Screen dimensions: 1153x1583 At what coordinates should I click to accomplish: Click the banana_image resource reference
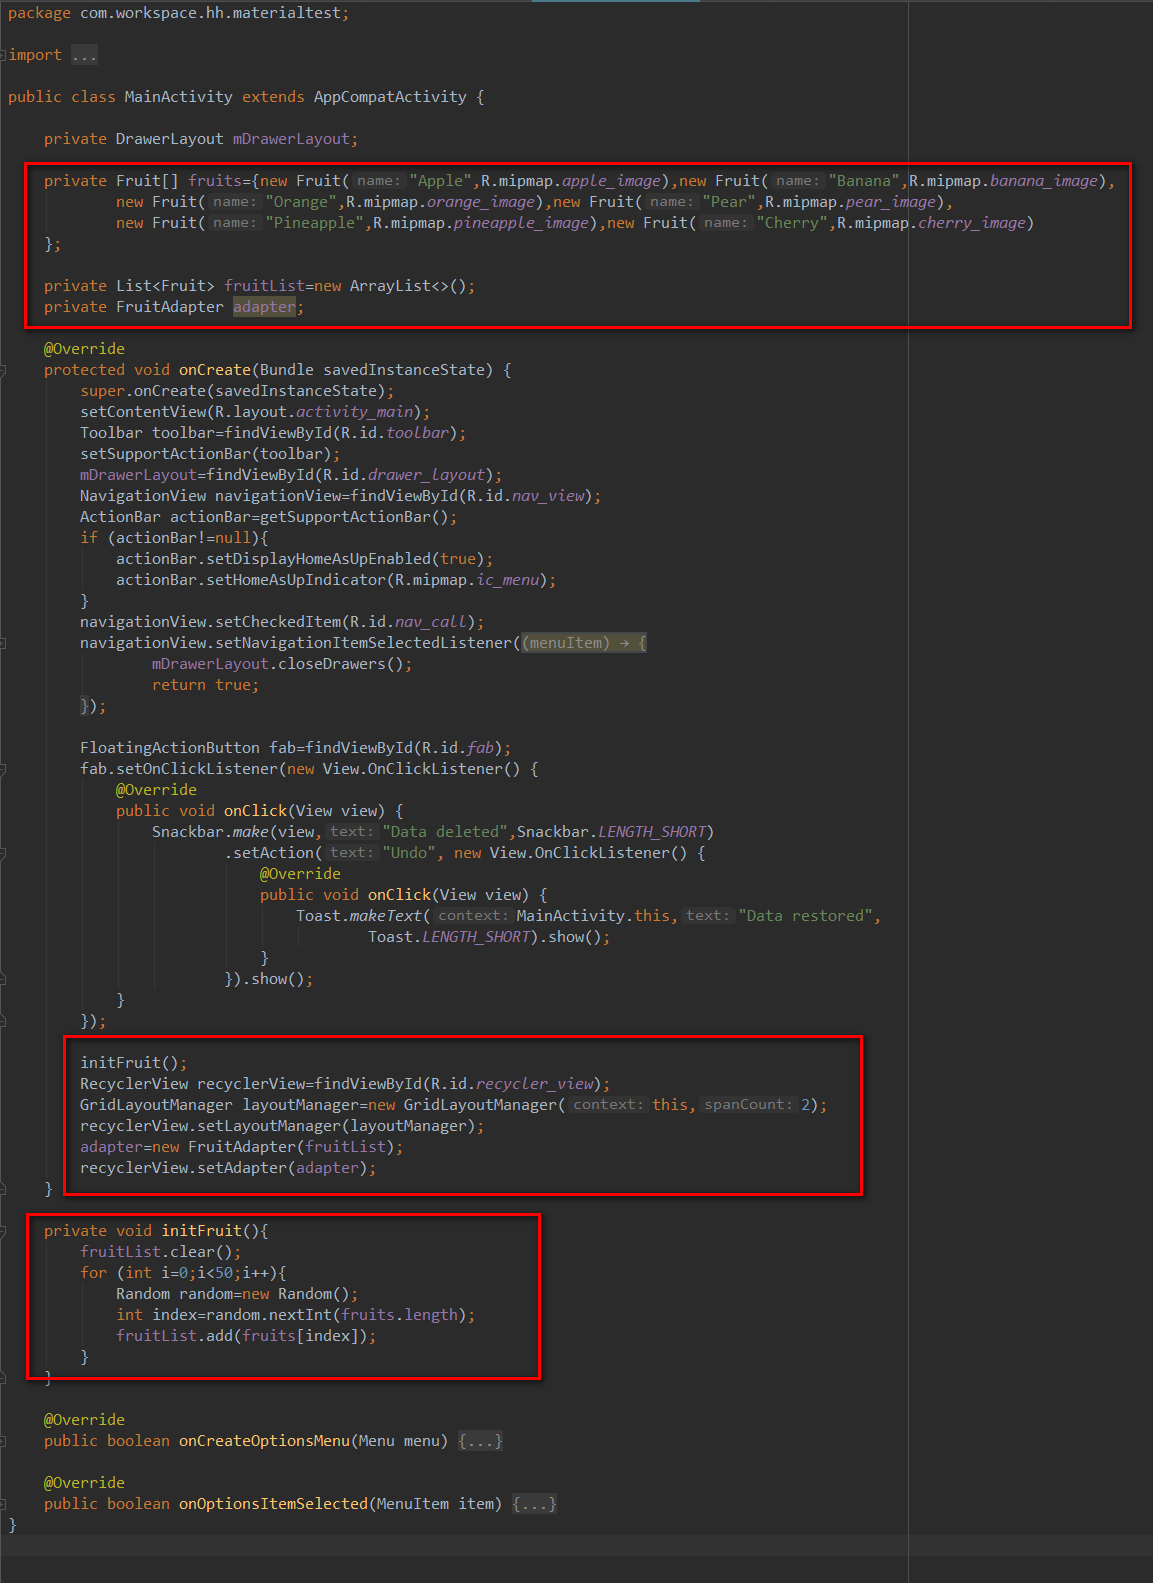click(1043, 181)
